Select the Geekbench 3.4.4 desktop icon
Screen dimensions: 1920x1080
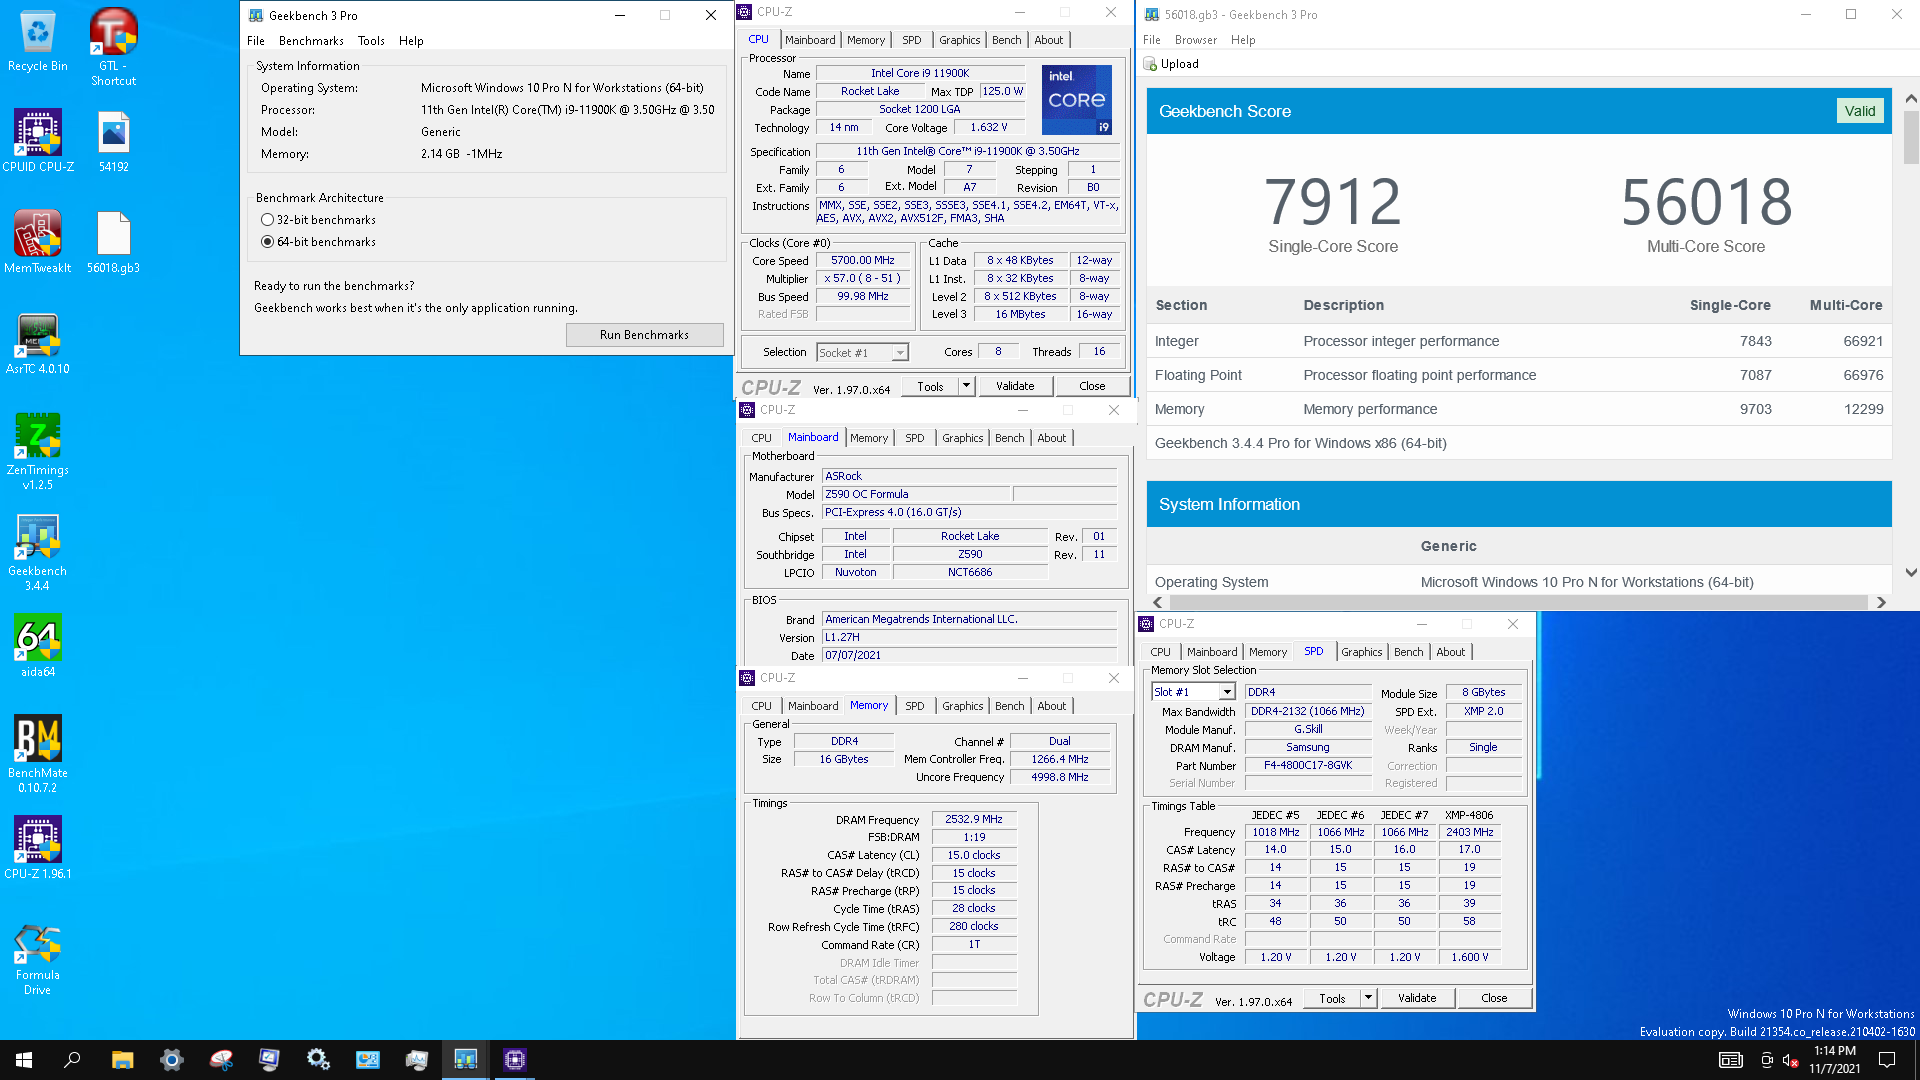[38, 552]
